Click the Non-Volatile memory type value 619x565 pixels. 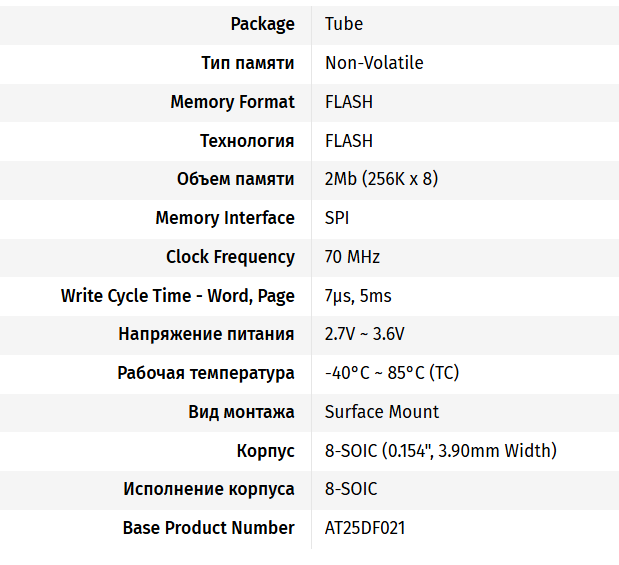(374, 63)
